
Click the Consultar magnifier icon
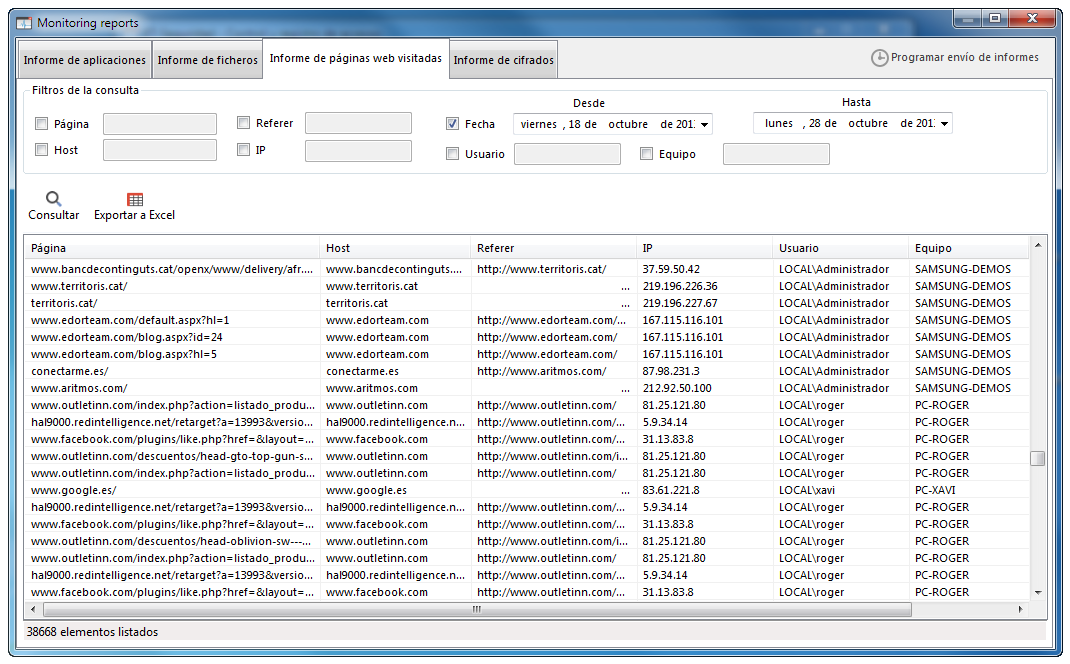(x=53, y=199)
